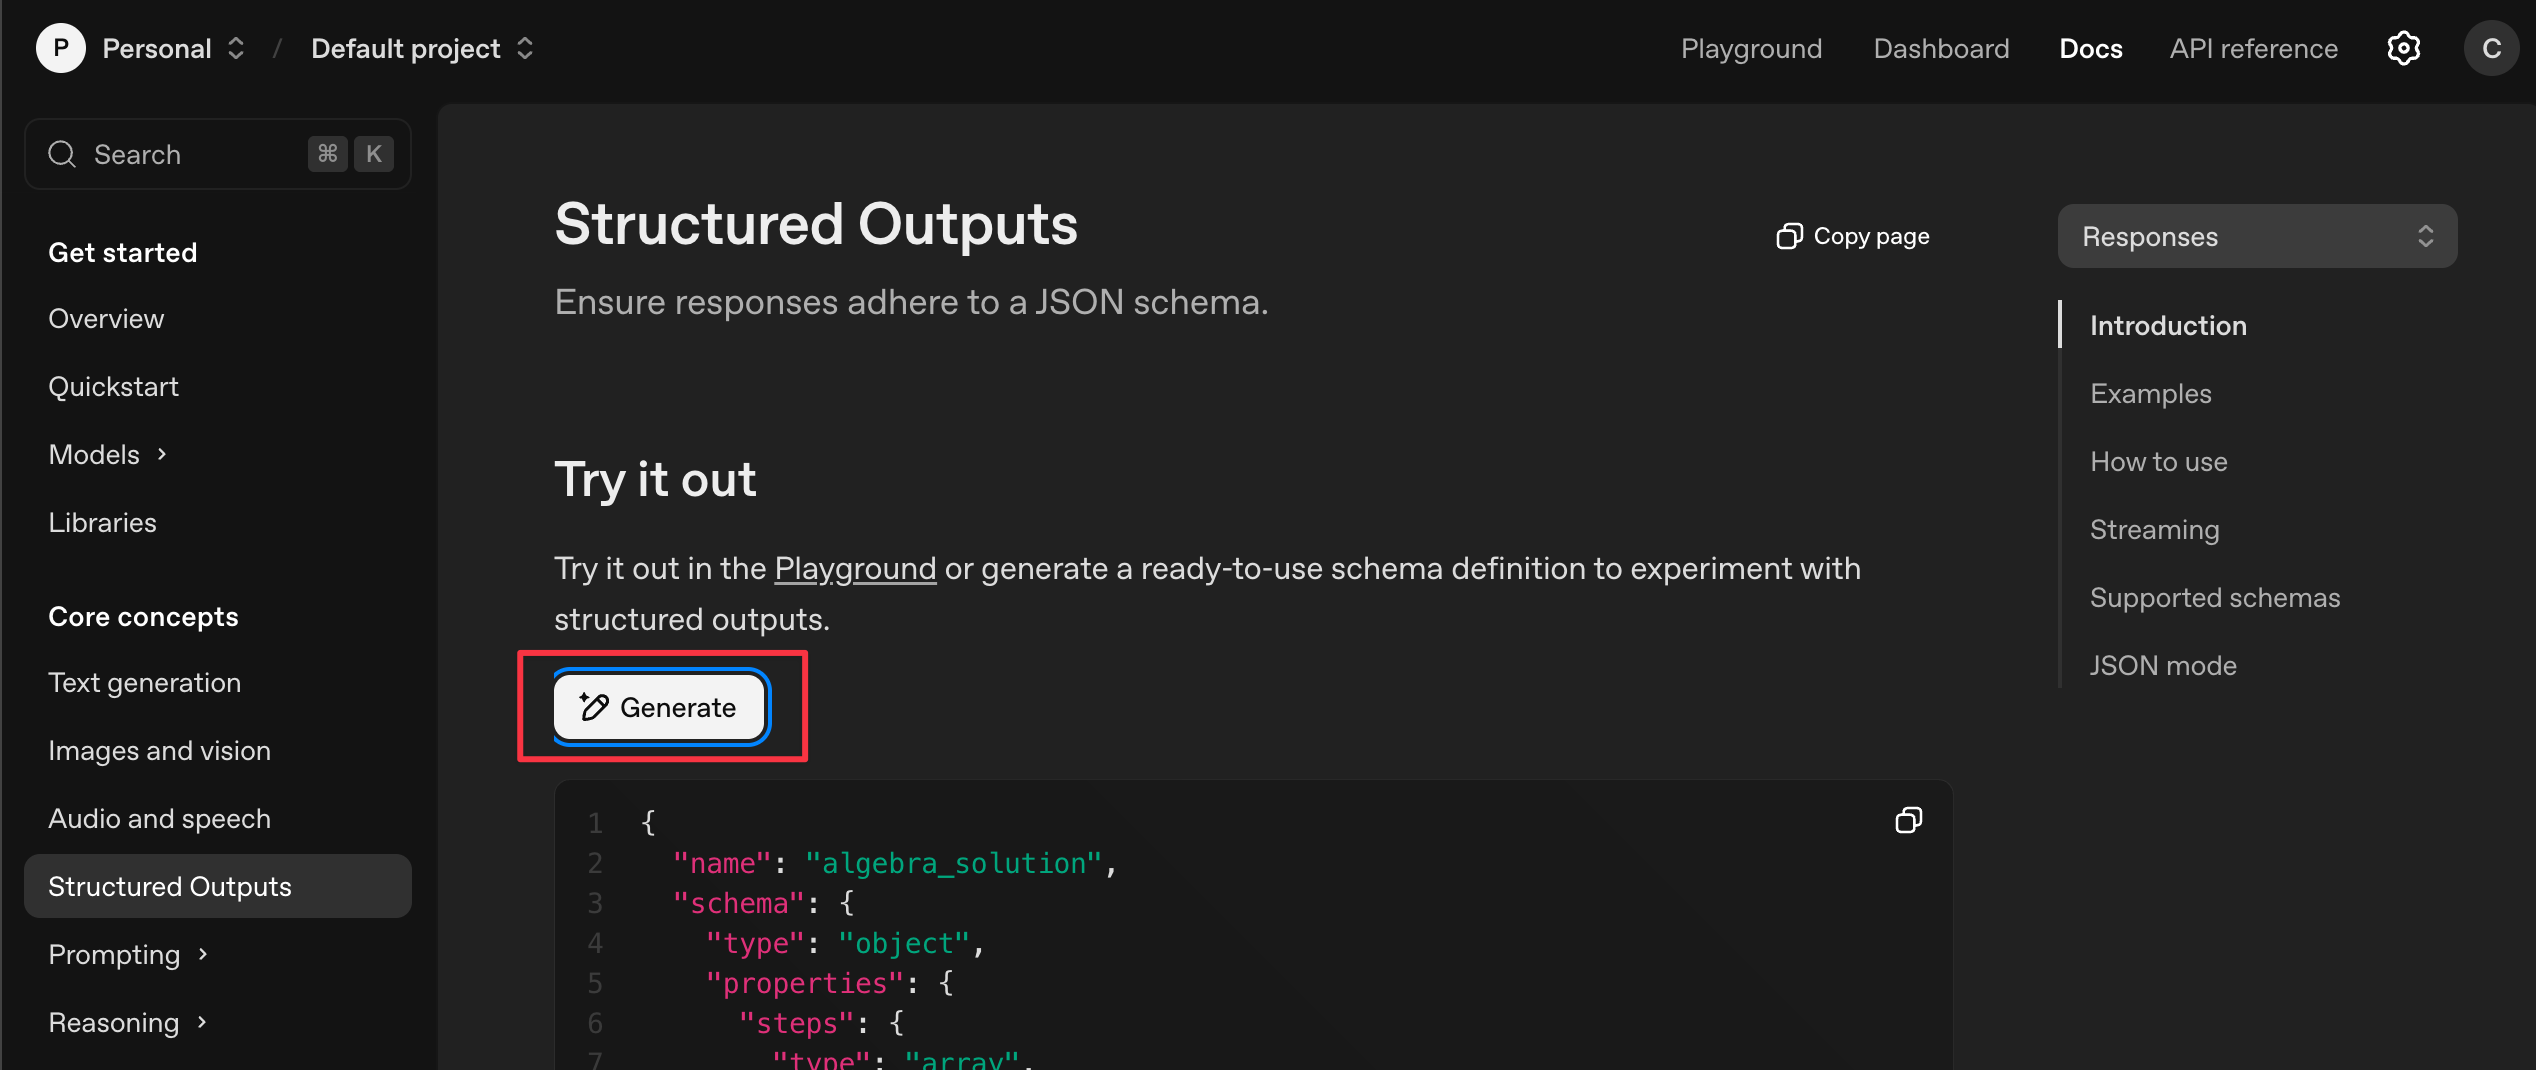Open Text generation in the sidebar
The image size is (2536, 1070).
coord(144,682)
